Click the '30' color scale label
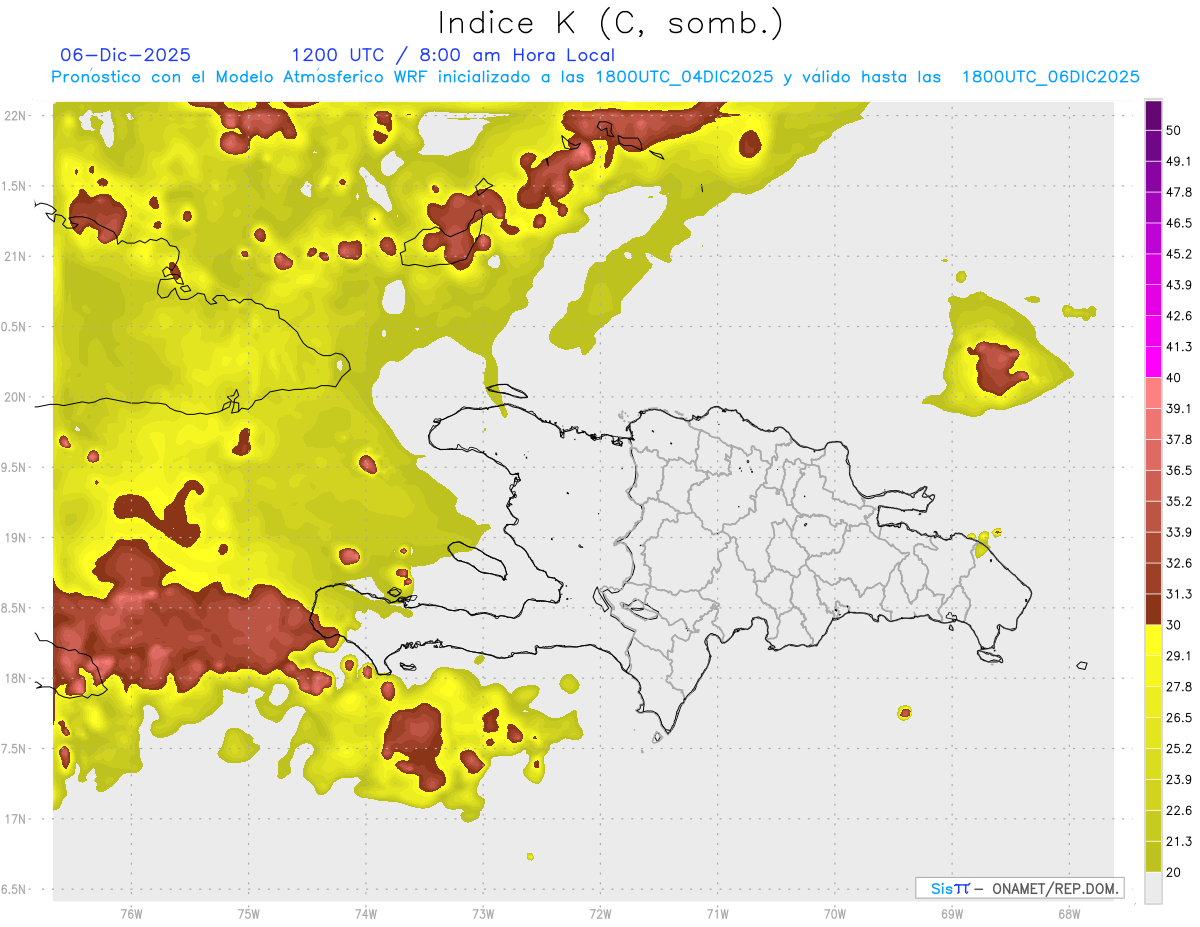 click(1175, 625)
